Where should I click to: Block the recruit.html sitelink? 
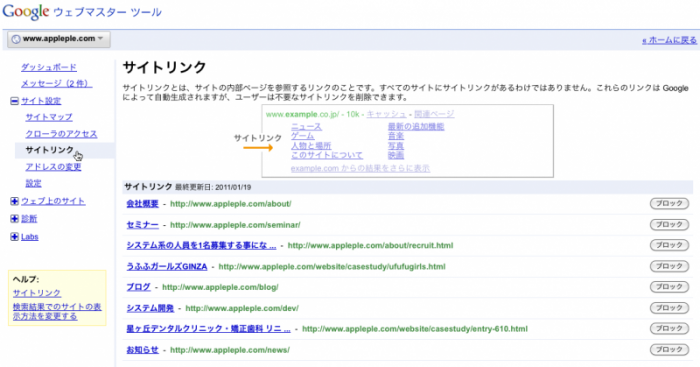point(669,245)
